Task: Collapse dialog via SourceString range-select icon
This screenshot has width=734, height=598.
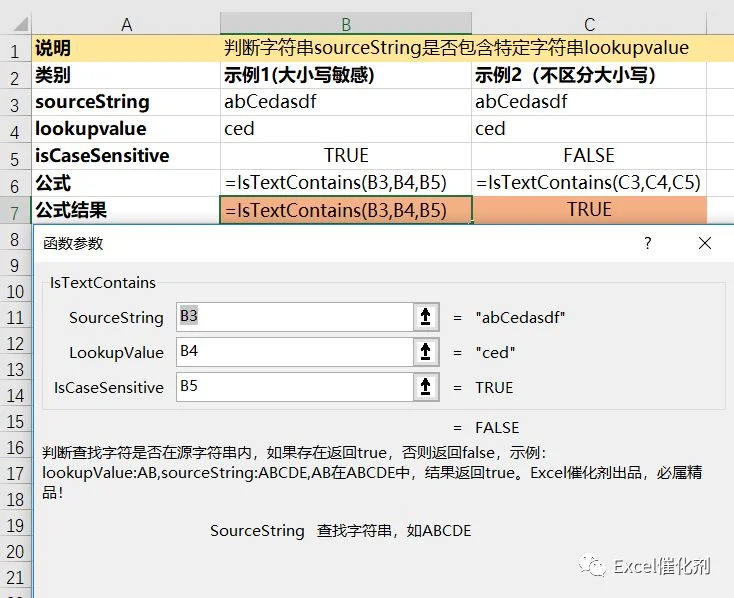Action: tap(426, 317)
